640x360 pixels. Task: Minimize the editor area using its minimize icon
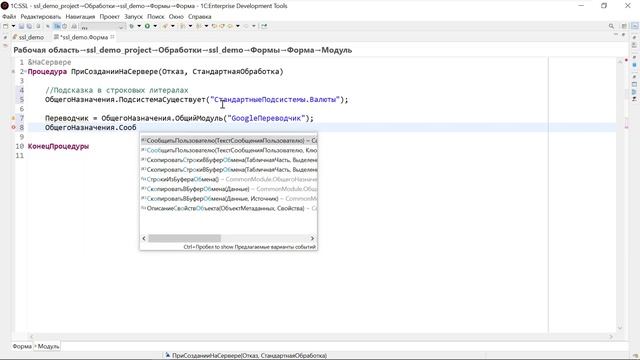pos(616,35)
